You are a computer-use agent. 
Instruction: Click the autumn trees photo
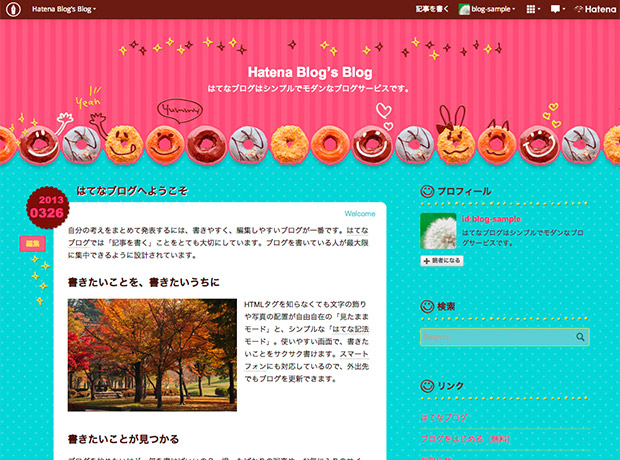[152, 355]
